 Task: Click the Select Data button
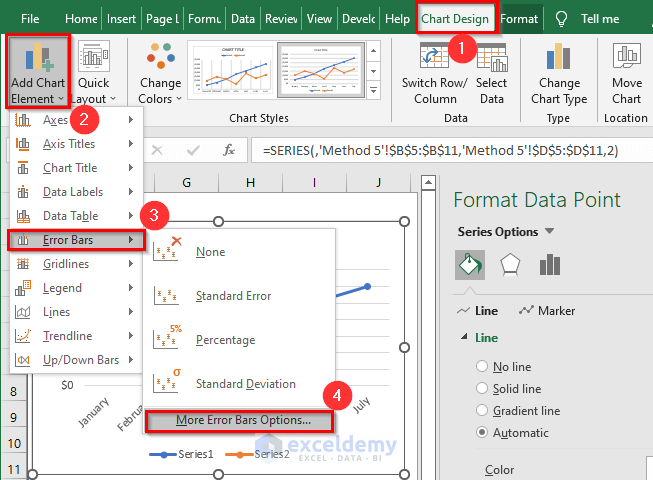click(491, 72)
